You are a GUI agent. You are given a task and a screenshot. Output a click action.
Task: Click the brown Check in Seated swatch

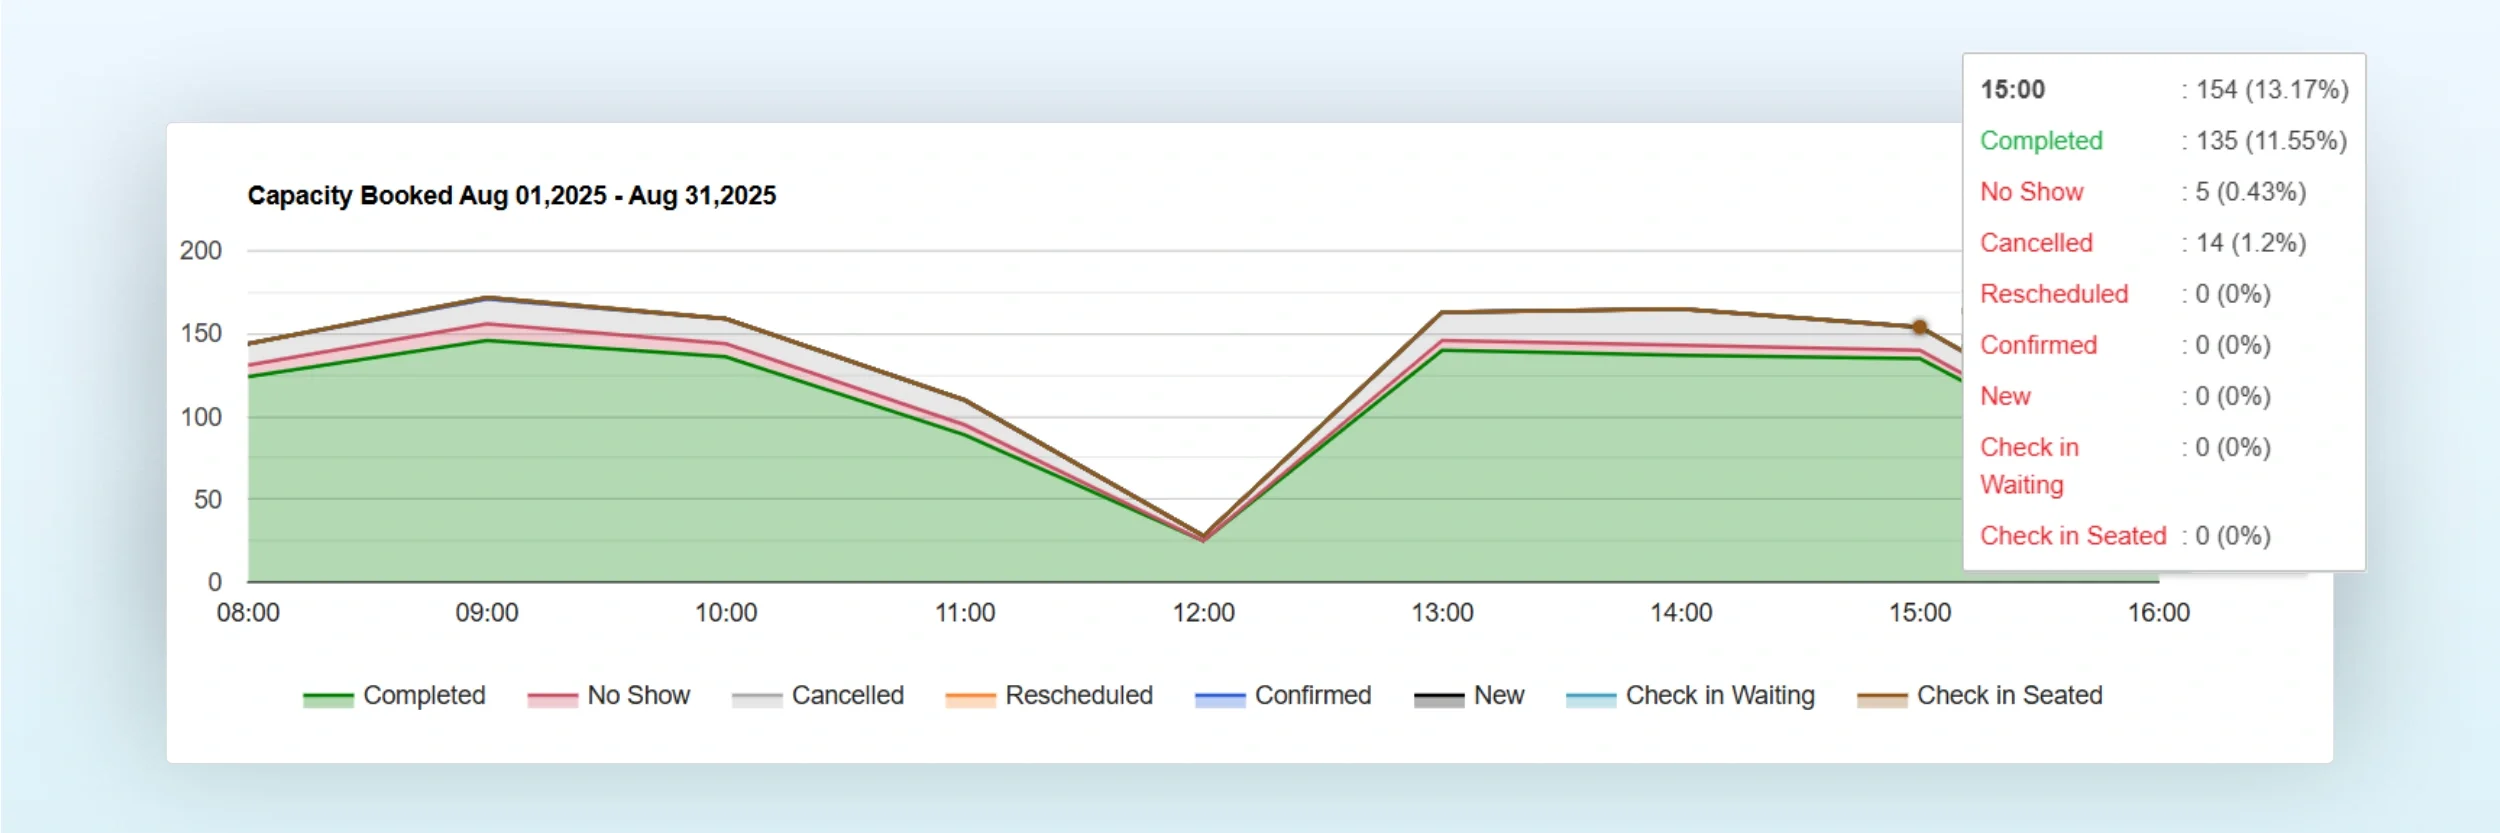[x=1882, y=699]
